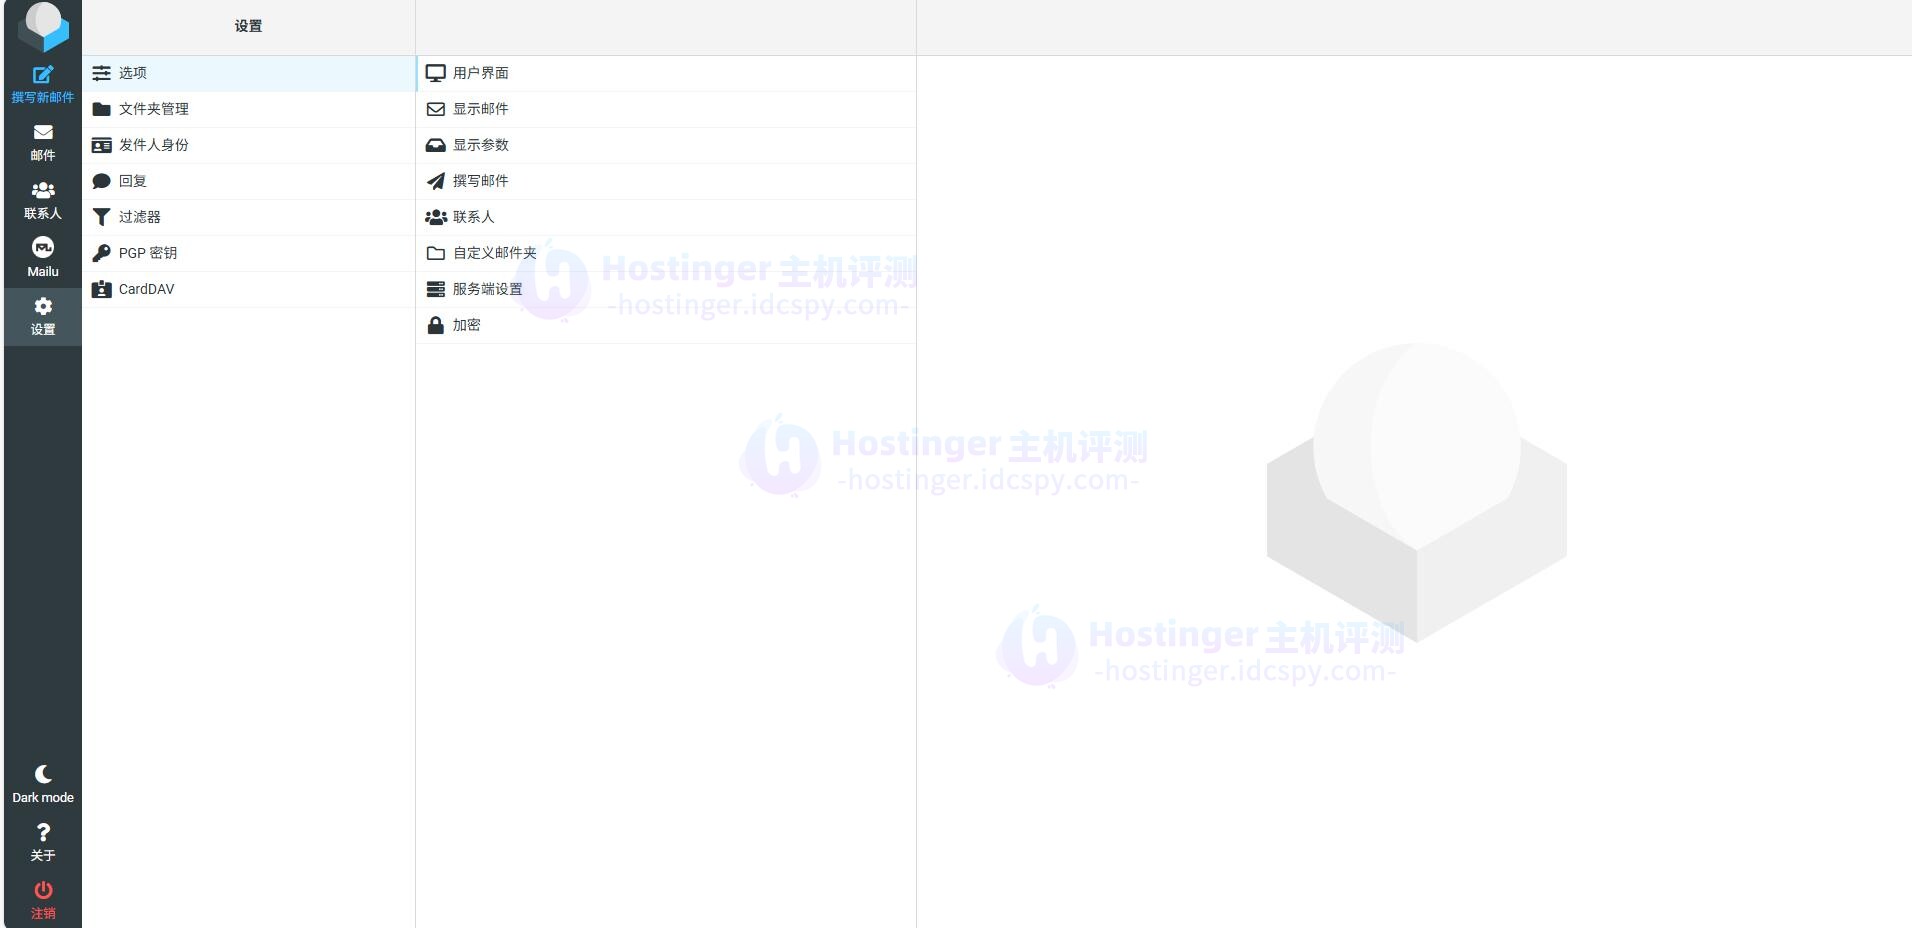This screenshot has height=928, width=1912.
Task: Toggle Dark mode
Action: point(42,784)
